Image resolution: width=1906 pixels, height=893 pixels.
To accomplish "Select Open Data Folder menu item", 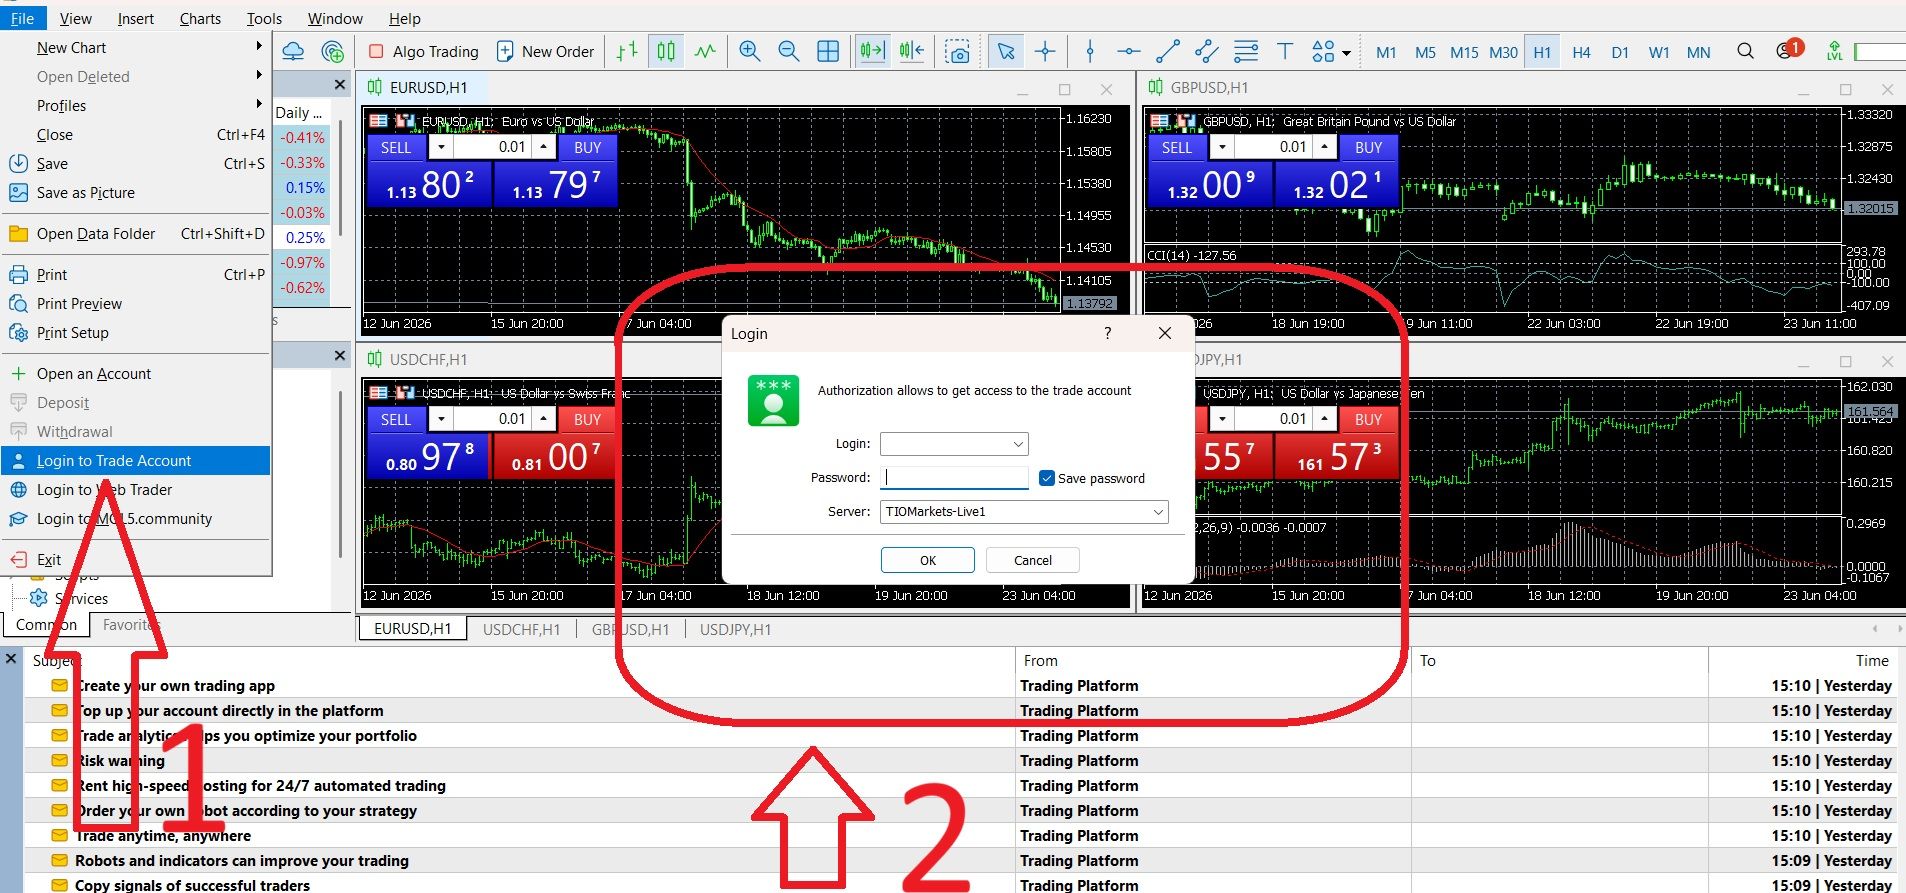I will pyautogui.click(x=136, y=234).
